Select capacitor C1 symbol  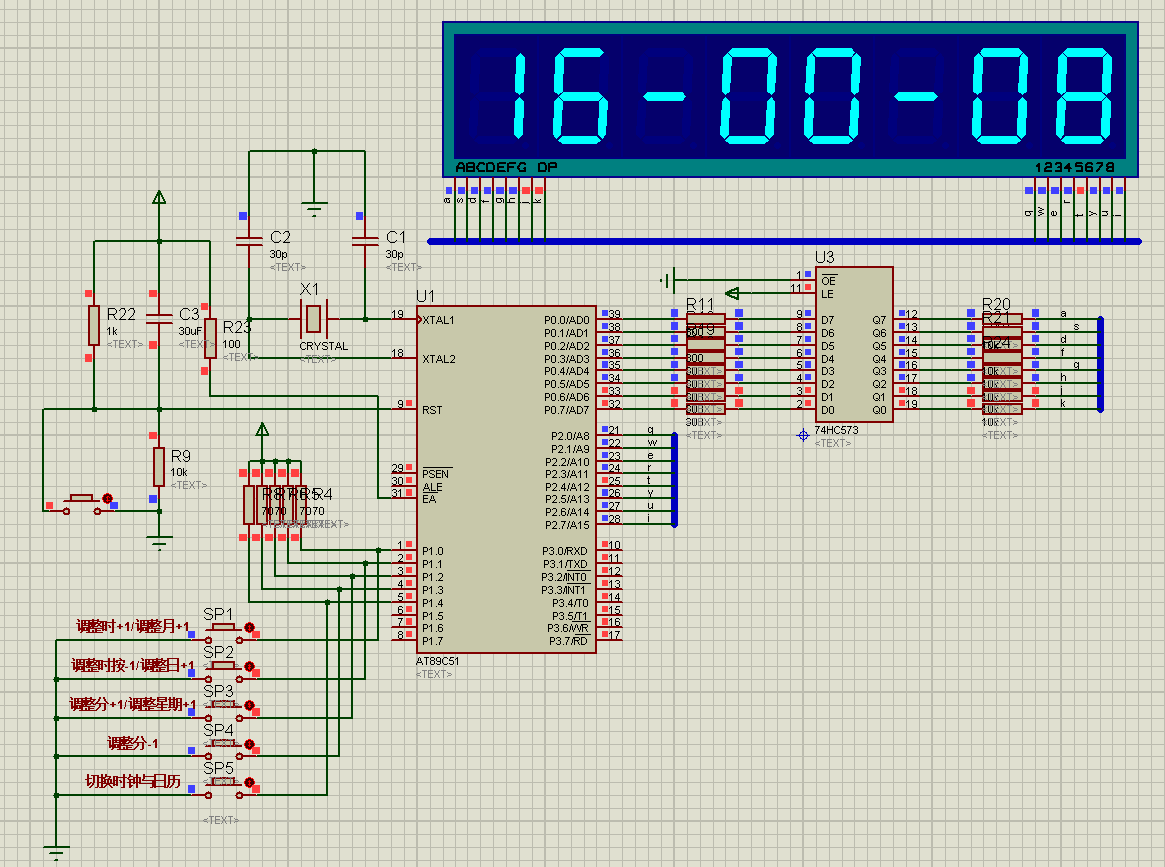365,240
